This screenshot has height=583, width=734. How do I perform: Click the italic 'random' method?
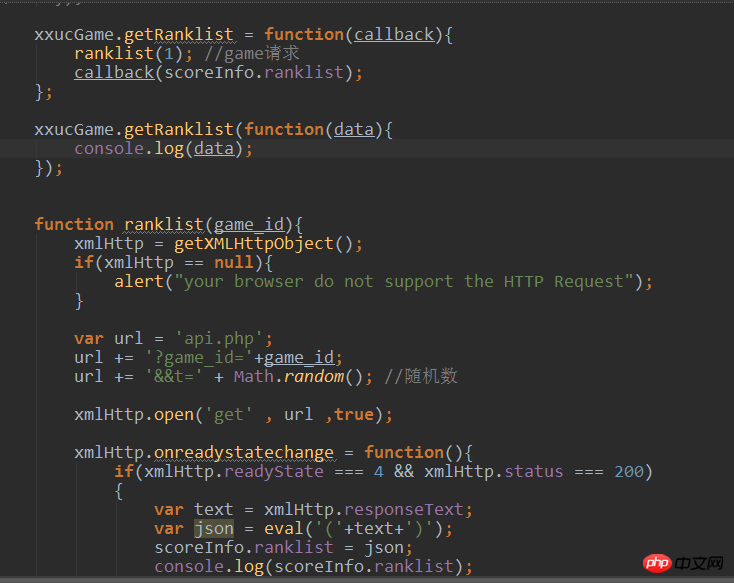(x=314, y=376)
